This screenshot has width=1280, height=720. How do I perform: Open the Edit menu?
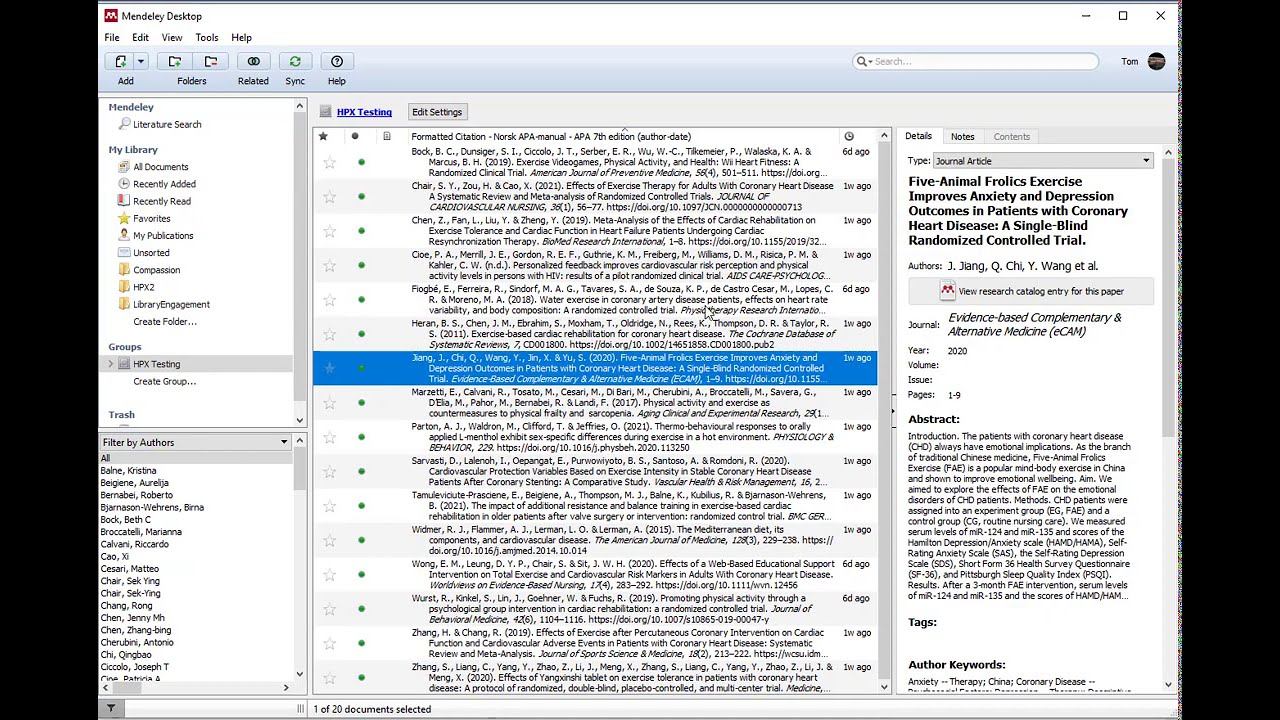pyautogui.click(x=140, y=38)
